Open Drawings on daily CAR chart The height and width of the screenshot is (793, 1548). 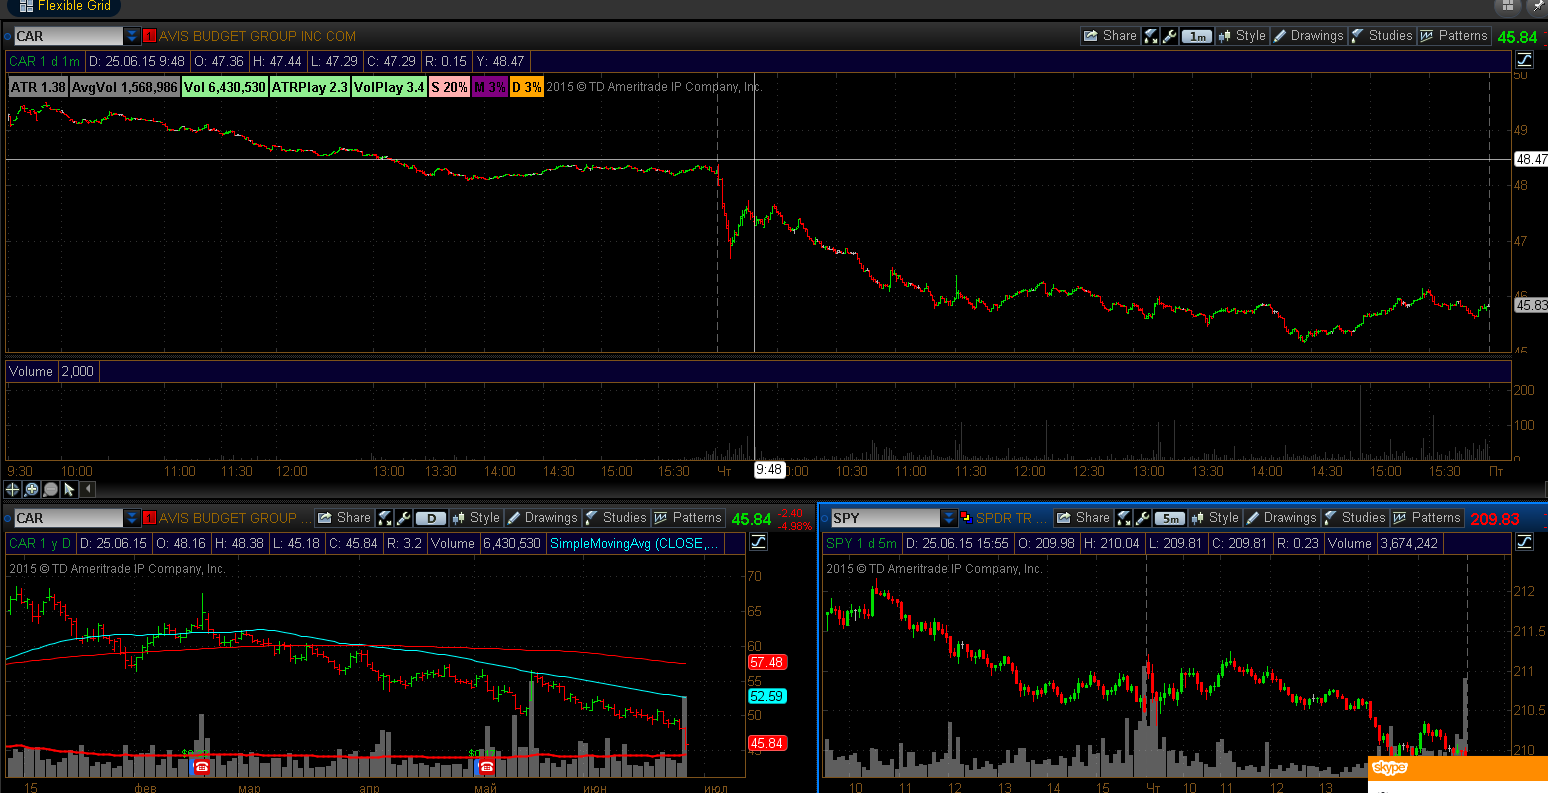[542, 518]
